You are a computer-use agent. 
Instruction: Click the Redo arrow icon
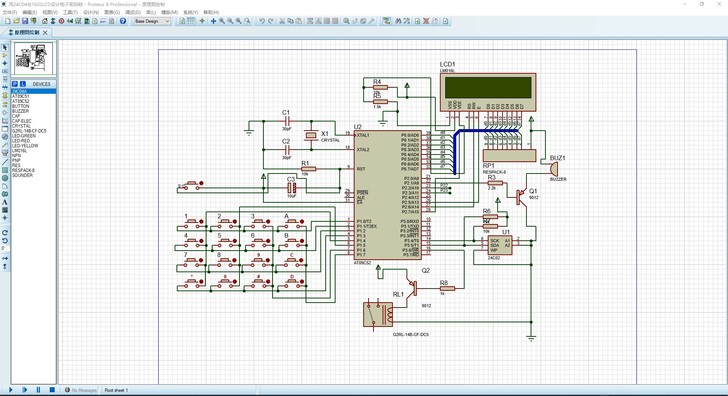click(x=271, y=21)
